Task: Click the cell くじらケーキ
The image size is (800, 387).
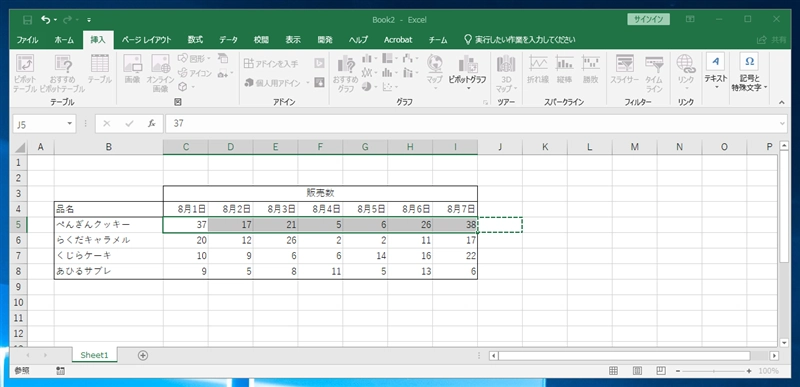Action: pos(109,256)
